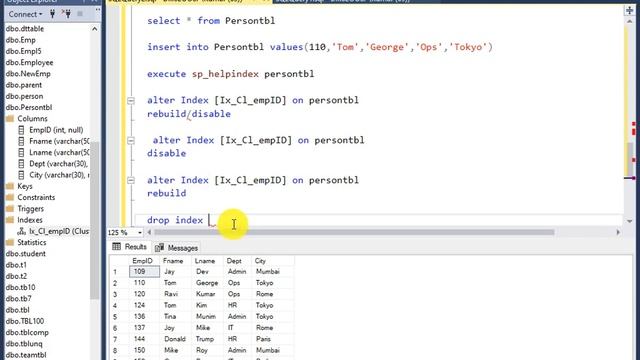This screenshot has width=640, height=360.
Task: Click the Object Explorer scroll up arrow
Action: click(x=95, y=29)
